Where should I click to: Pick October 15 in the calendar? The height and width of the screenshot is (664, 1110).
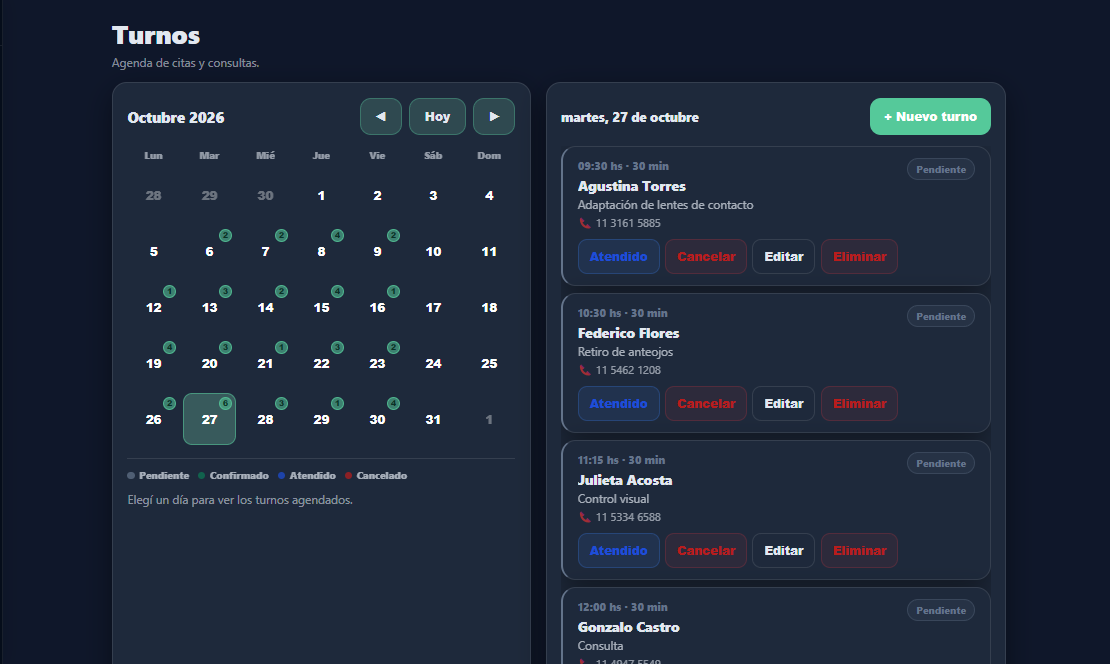[x=321, y=307]
